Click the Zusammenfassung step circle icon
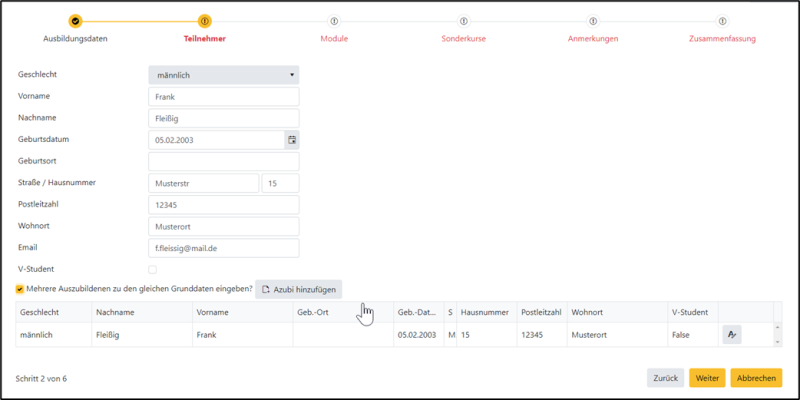Viewport: 800px width, 400px height. (722, 20)
